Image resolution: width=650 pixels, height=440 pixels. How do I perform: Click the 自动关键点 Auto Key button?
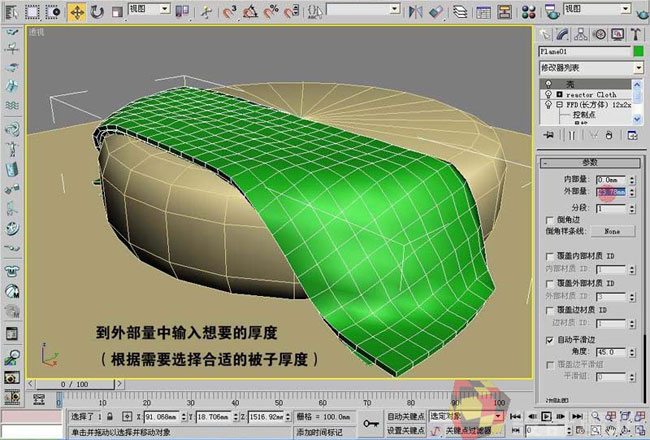click(406, 416)
